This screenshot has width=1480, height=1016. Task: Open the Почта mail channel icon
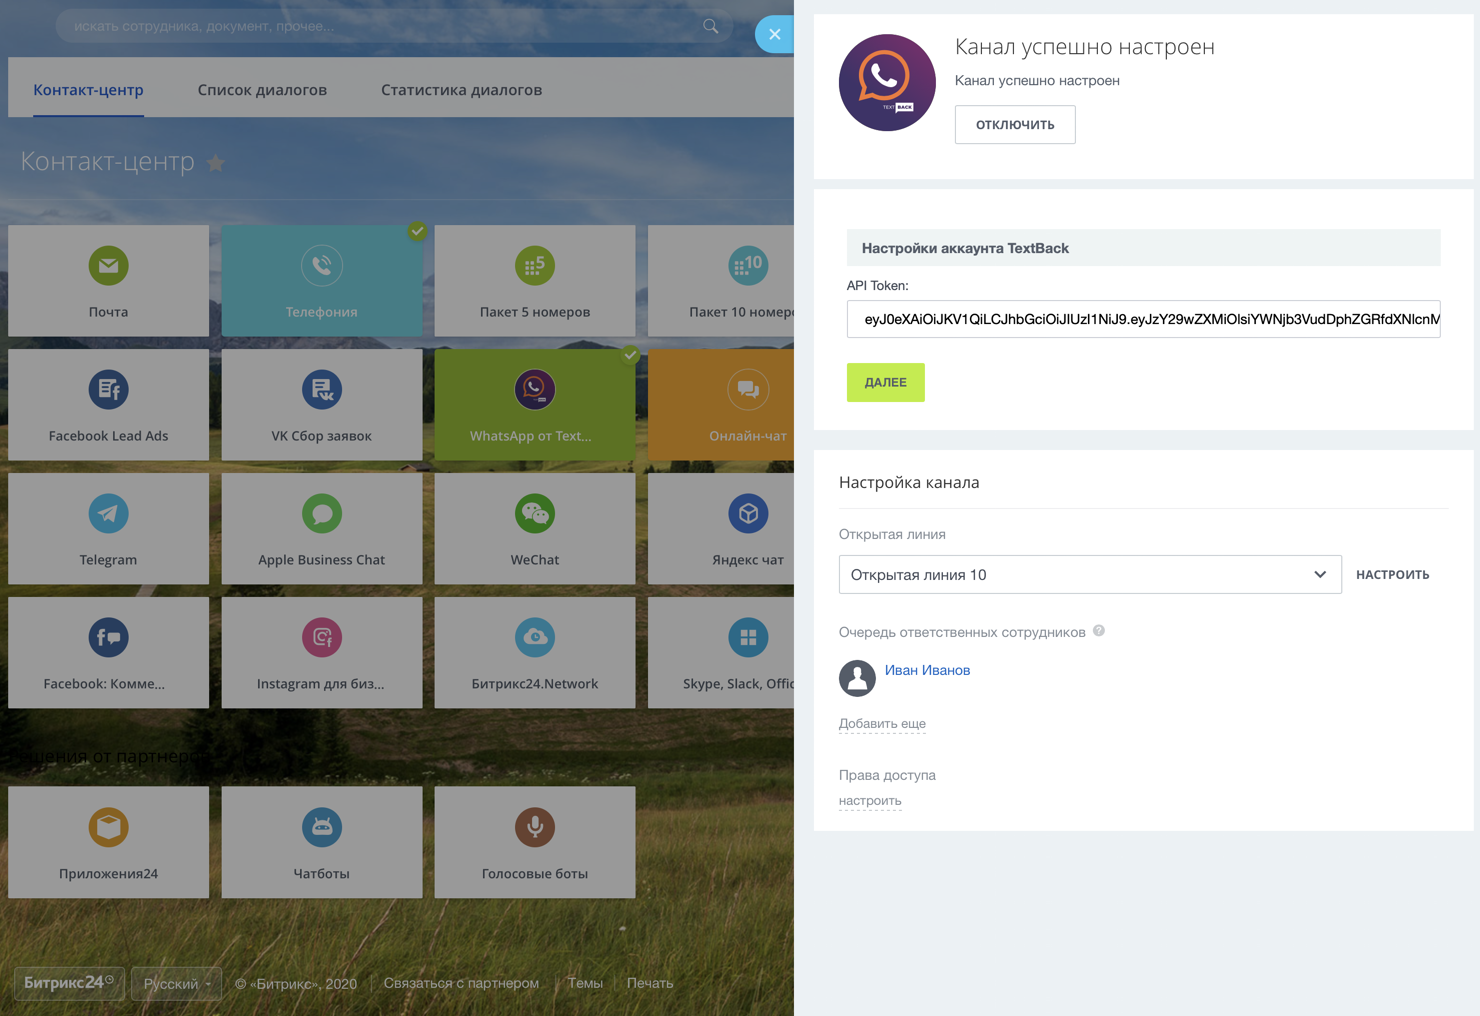click(108, 266)
